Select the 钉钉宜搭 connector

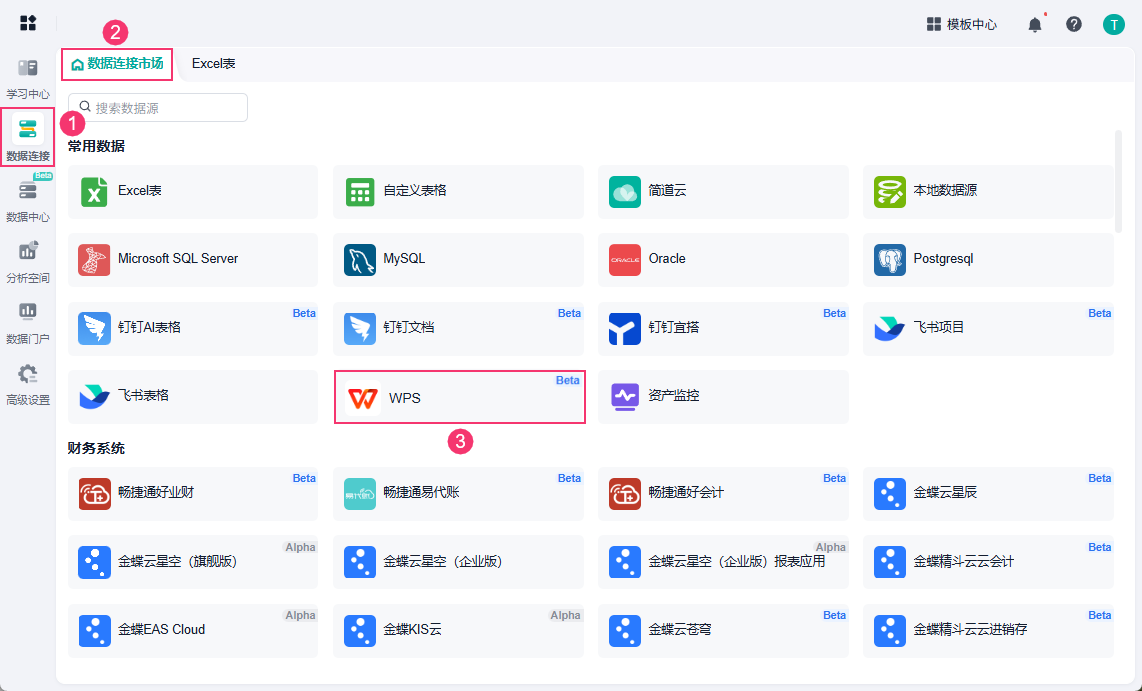[723, 328]
